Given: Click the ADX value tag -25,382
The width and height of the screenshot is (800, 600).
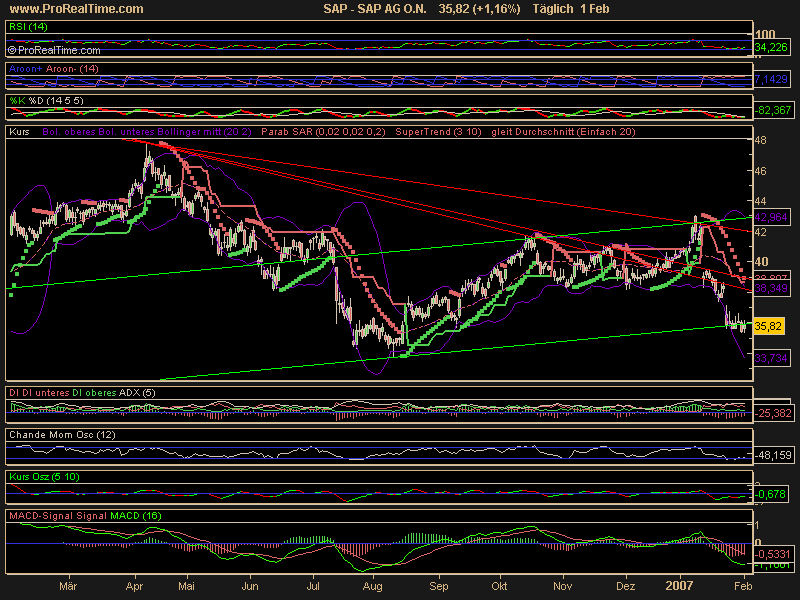Looking at the screenshot, I should pyautogui.click(x=771, y=412).
